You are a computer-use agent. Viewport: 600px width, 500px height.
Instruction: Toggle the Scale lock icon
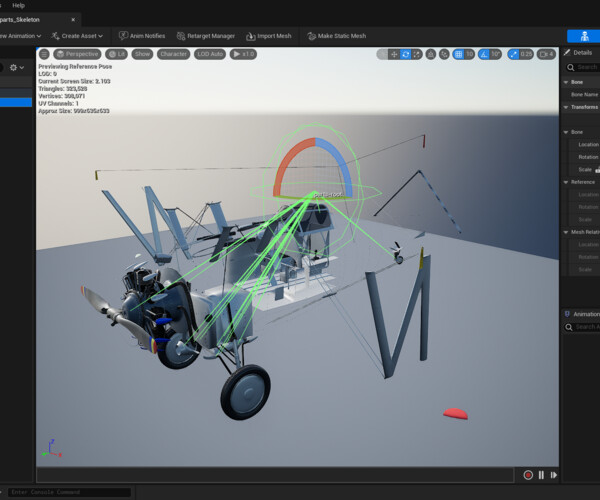click(x=597, y=169)
